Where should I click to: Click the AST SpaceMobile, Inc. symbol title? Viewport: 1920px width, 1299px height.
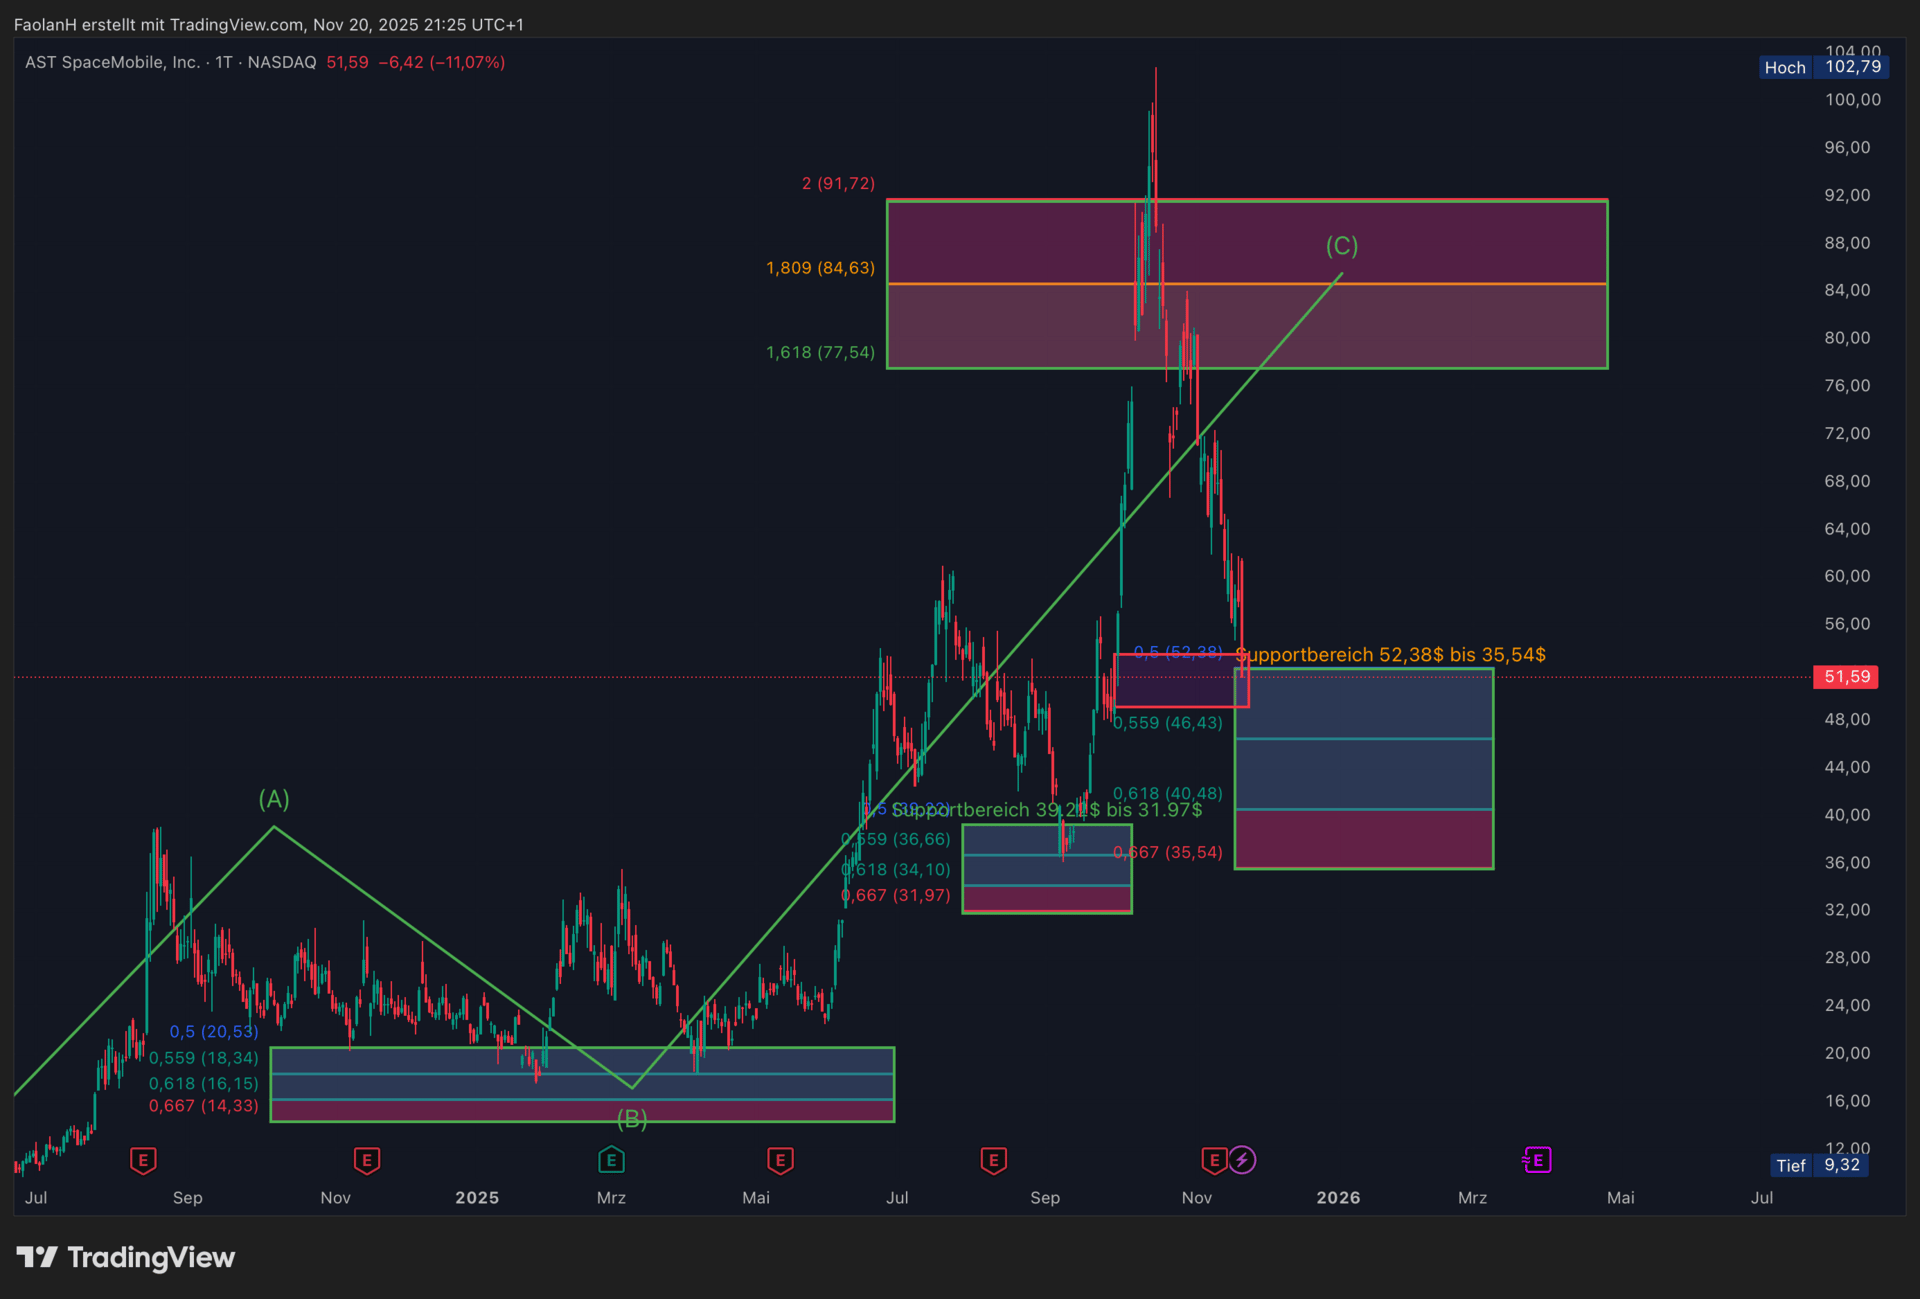click(112, 62)
